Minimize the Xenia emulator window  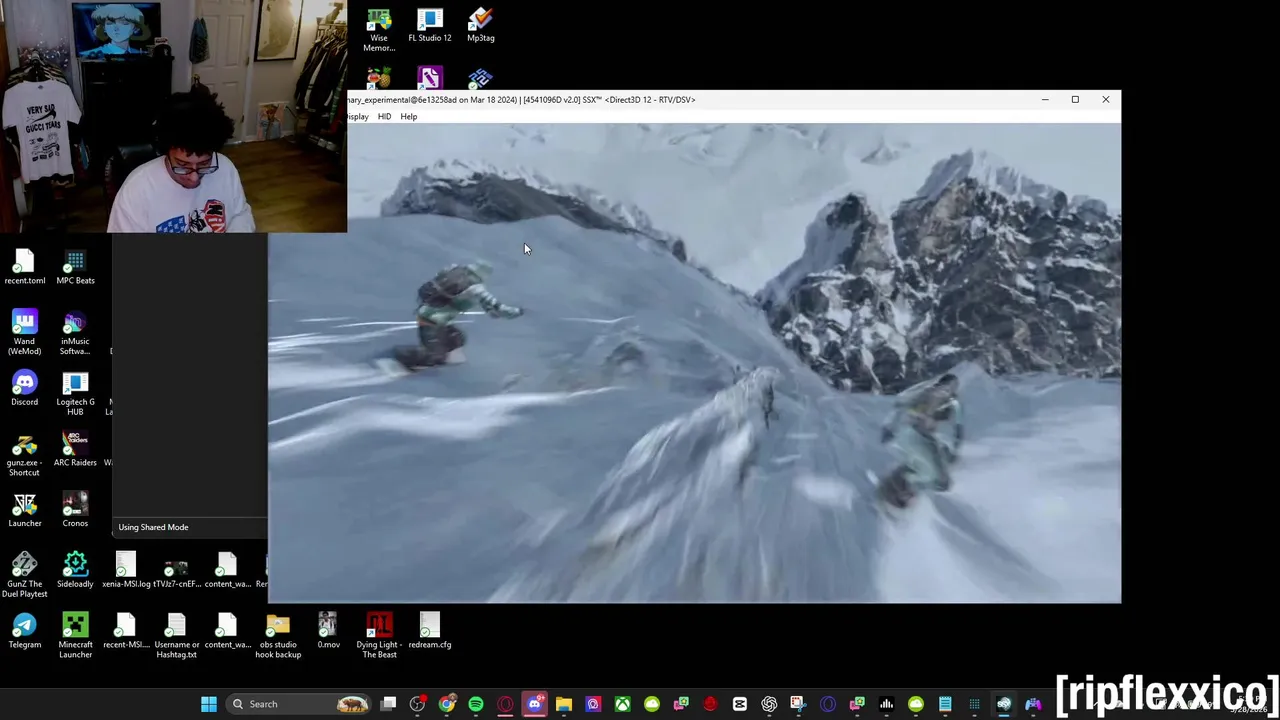click(1045, 100)
